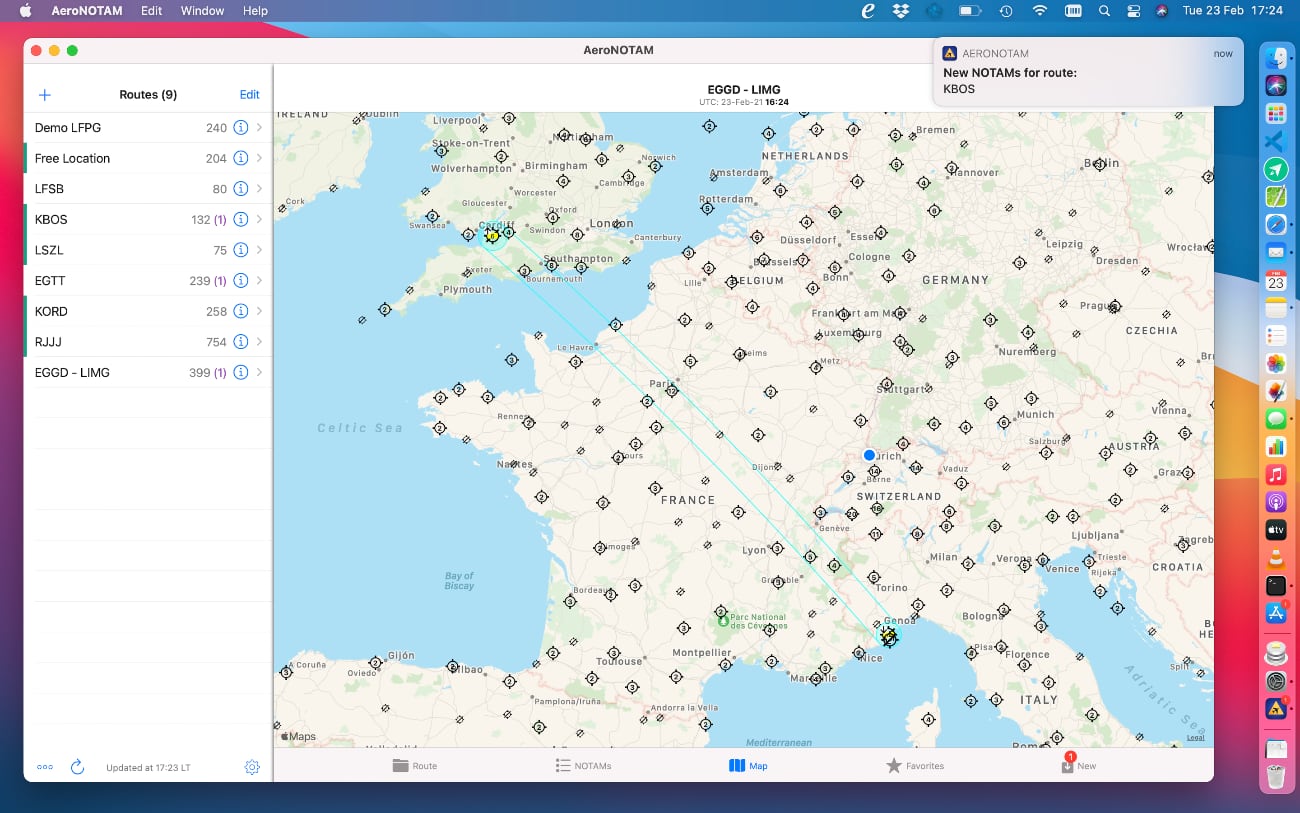Open settings gear in sidebar footer
The height and width of the screenshot is (813, 1300).
[x=252, y=767]
